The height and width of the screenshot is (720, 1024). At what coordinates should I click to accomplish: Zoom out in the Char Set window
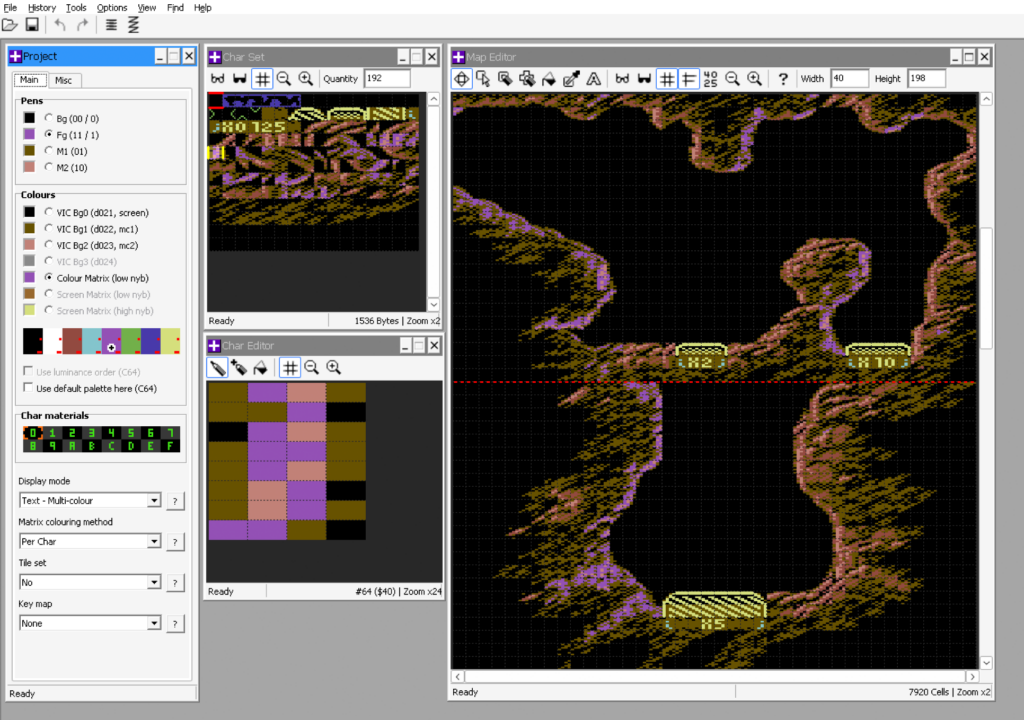tap(284, 79)
